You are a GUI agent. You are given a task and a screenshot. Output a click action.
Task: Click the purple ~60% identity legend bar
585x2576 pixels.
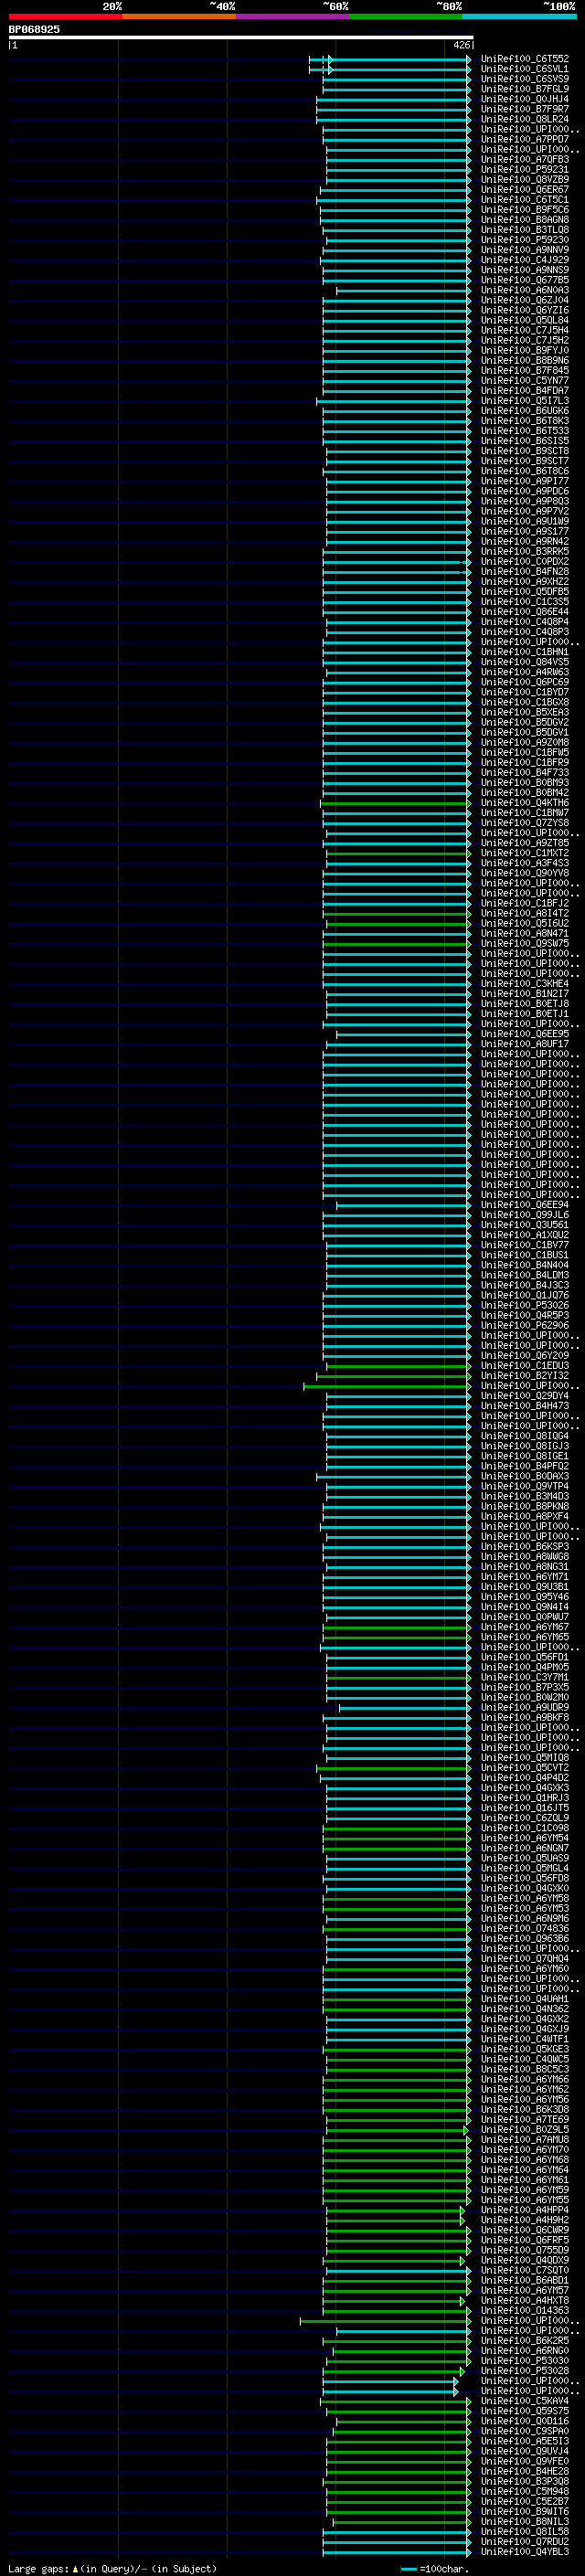coord(292,16)
